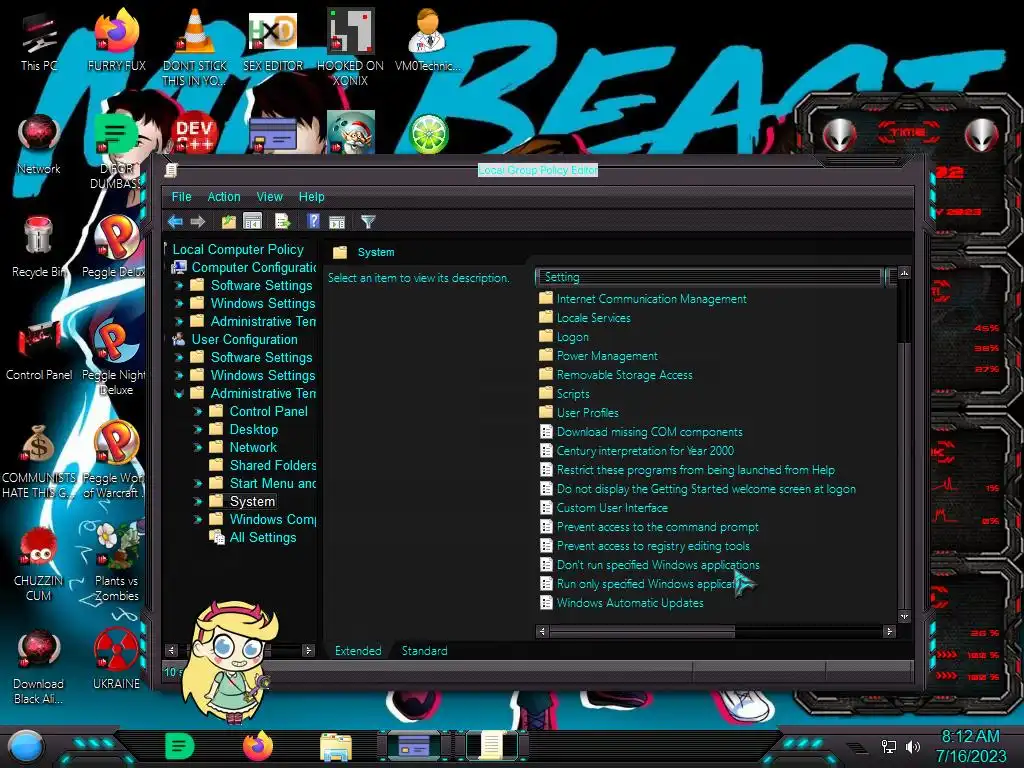
Task: Select the This PC desktop icon
Action: tap(39, 42)
